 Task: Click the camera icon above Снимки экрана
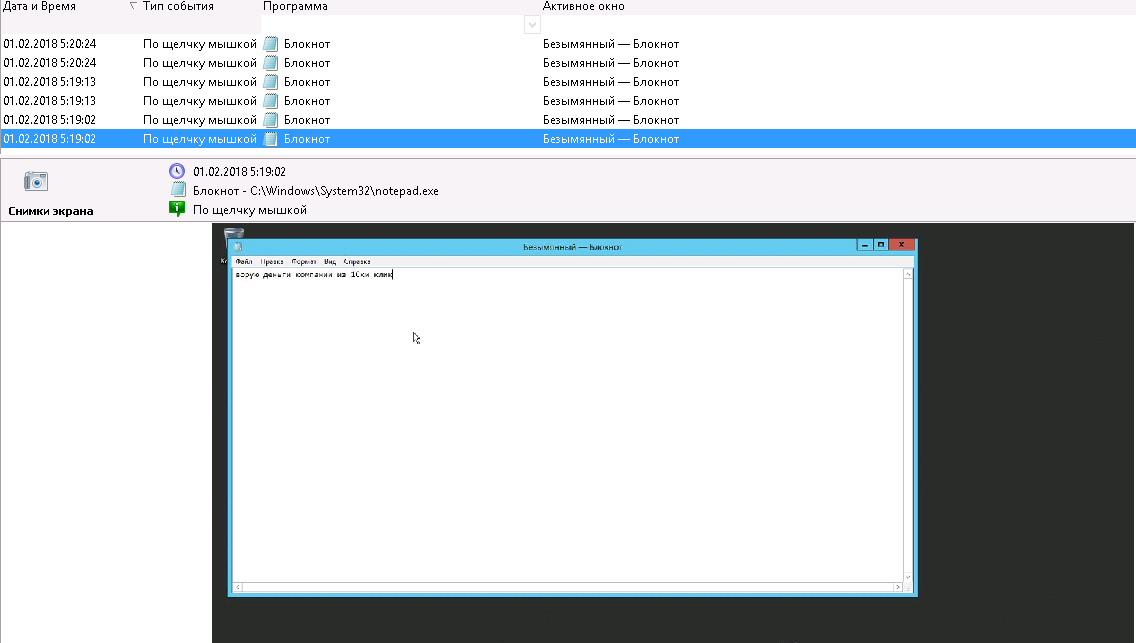click(x=36, y=181)
